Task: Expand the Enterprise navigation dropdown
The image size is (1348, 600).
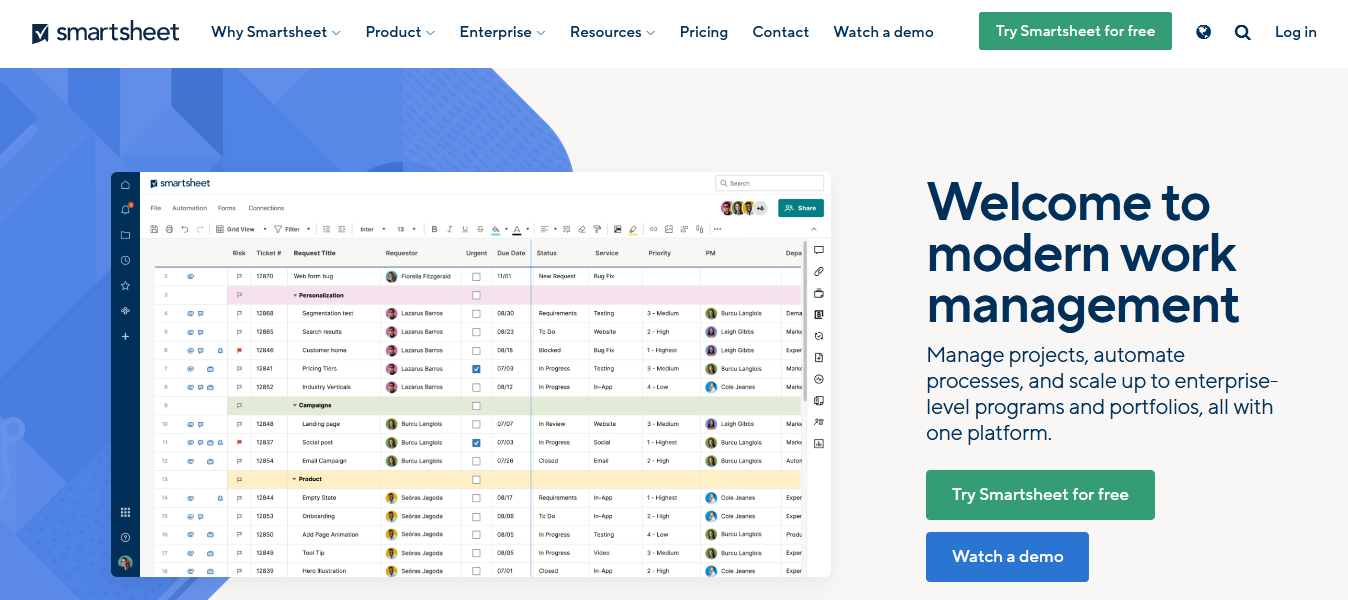Action: point(502,32)
